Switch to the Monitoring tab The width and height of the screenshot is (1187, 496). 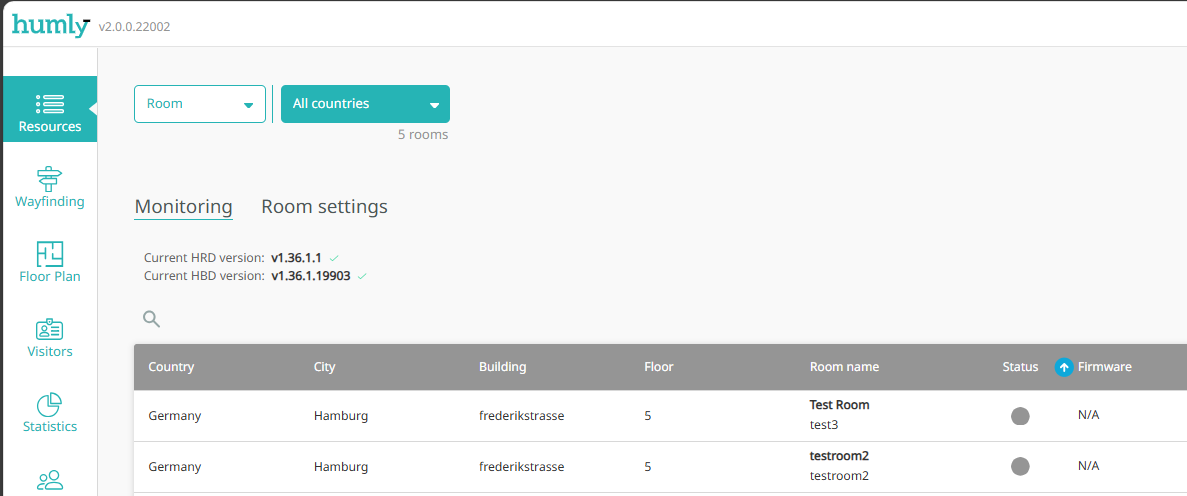tap(183, 207)
